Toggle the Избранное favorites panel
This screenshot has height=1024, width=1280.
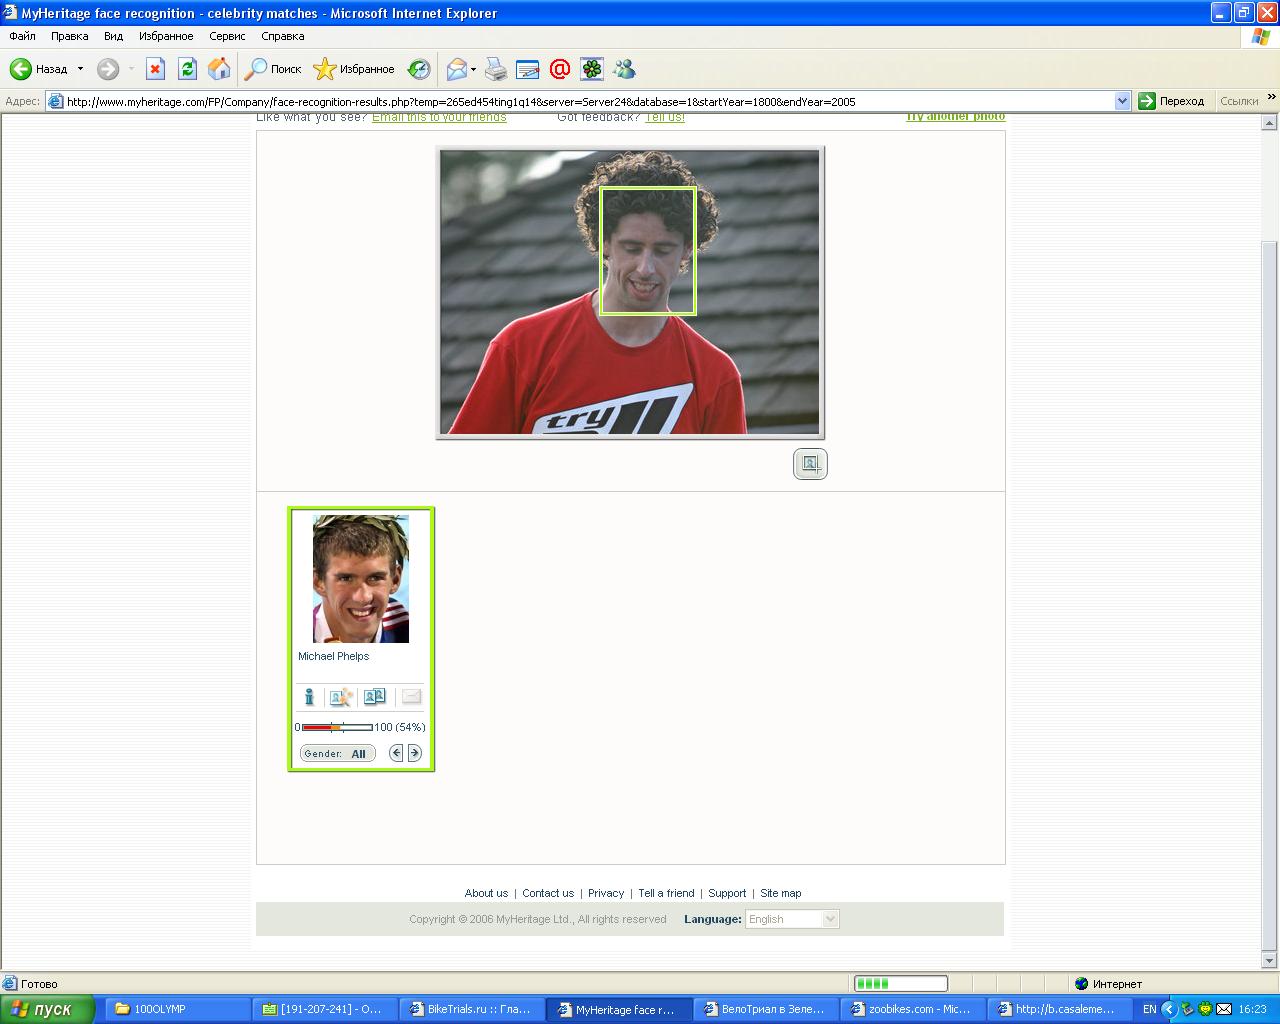click(x=354, y=69)
